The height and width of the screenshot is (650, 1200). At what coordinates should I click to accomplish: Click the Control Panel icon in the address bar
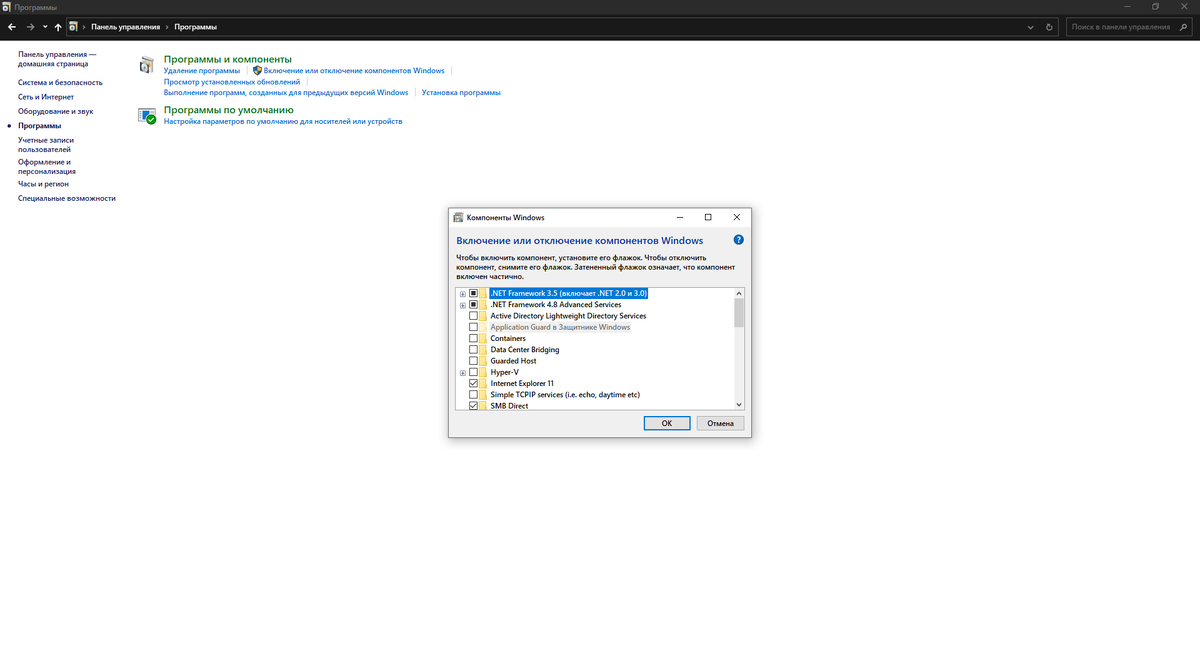tap(73, 27)
